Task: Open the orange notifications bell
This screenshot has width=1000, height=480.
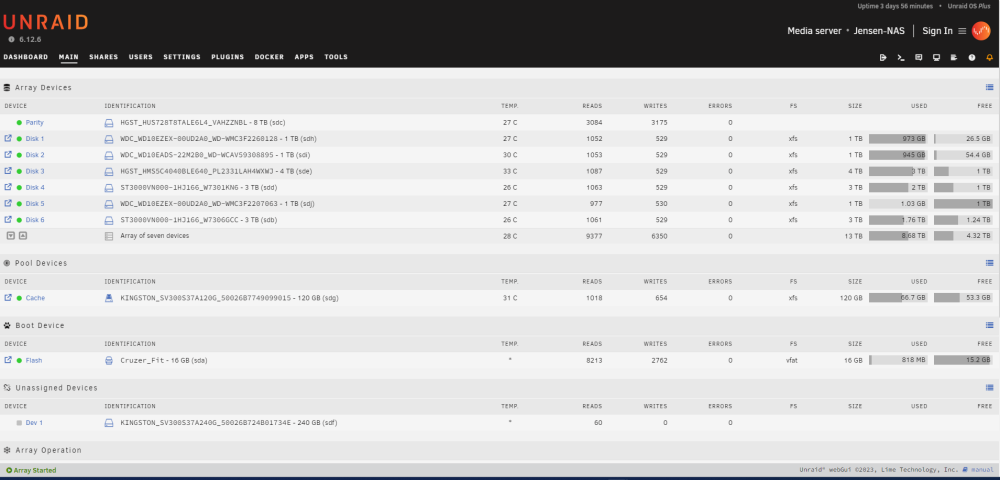Action: pyautogui.click(x=990, y=57)
